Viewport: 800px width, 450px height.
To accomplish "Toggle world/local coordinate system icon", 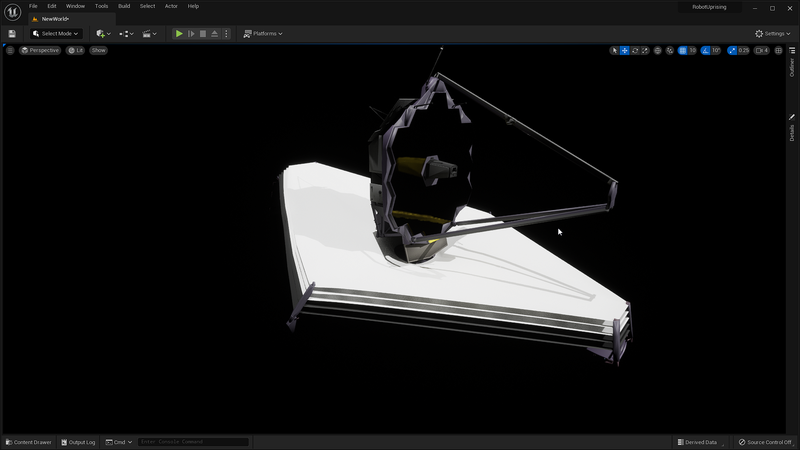I will click(658, 50).
